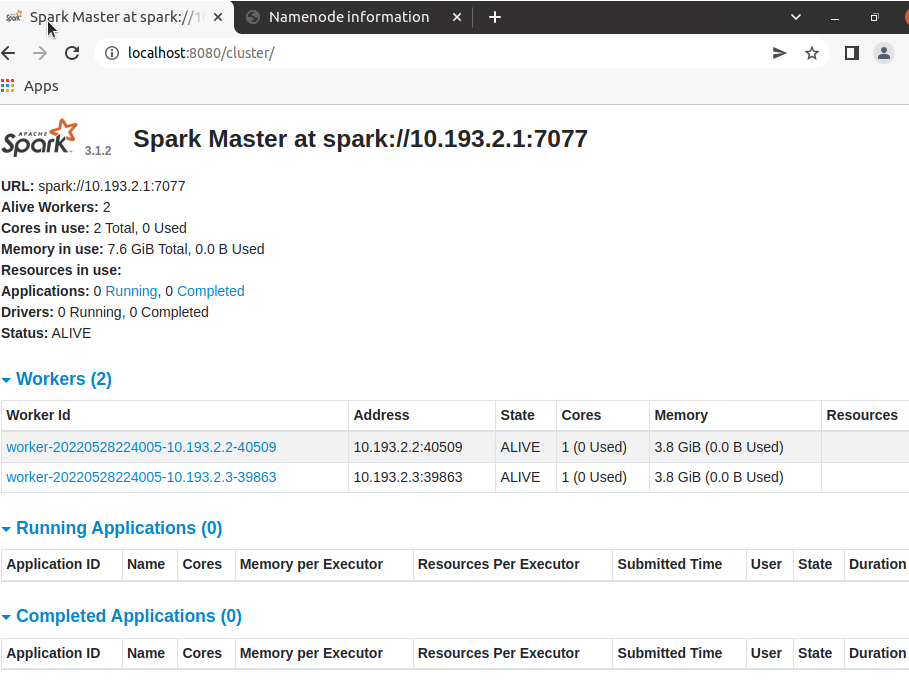Click the browser profile avatar
909x689 pixels.
point(884,52)
